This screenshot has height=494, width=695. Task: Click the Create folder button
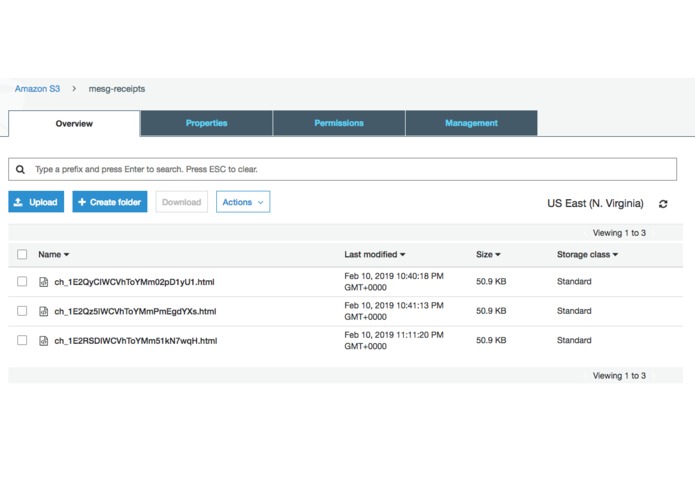(x=110, y=202)
